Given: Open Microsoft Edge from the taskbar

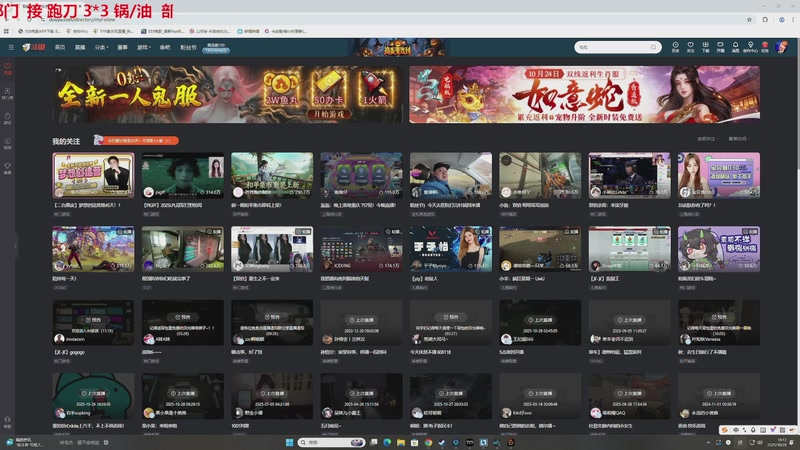Looking at the screenshot, I should [x=387, y=442].
